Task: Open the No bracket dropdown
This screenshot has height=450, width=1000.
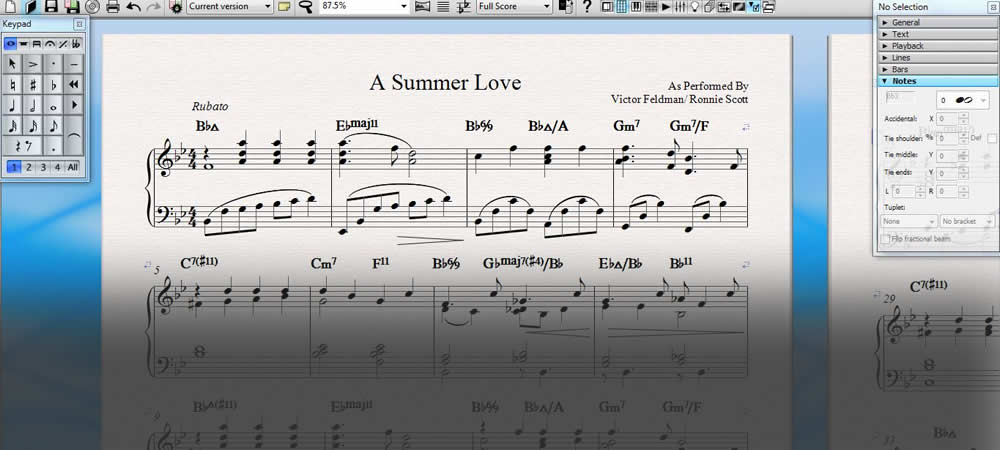Action: point(967,221)
